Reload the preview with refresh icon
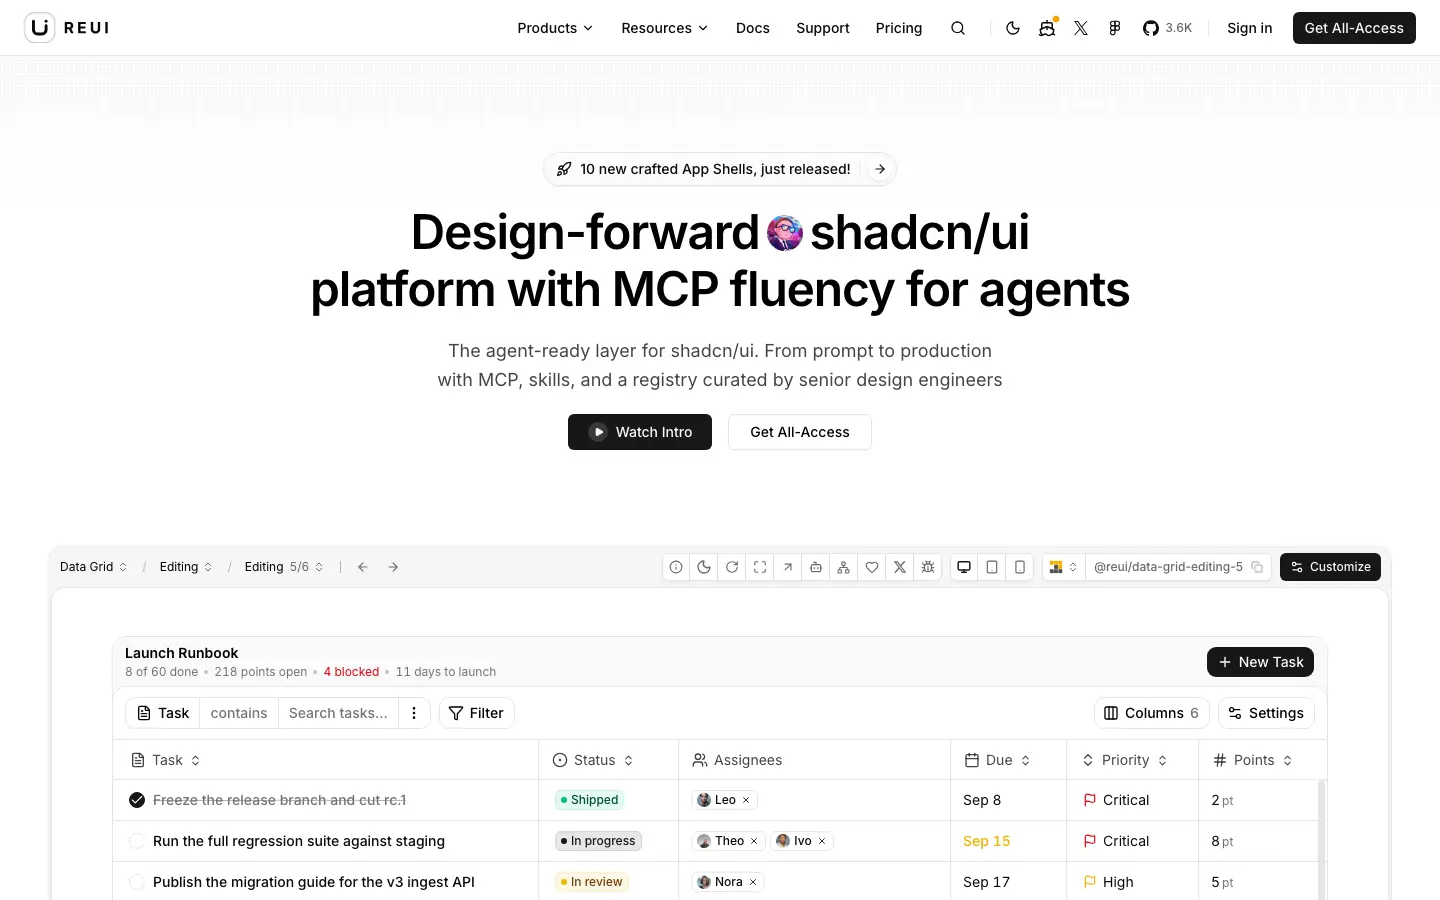Image resolution: width=1440 pixels, height=900 pixels. [x=732, y=567]
